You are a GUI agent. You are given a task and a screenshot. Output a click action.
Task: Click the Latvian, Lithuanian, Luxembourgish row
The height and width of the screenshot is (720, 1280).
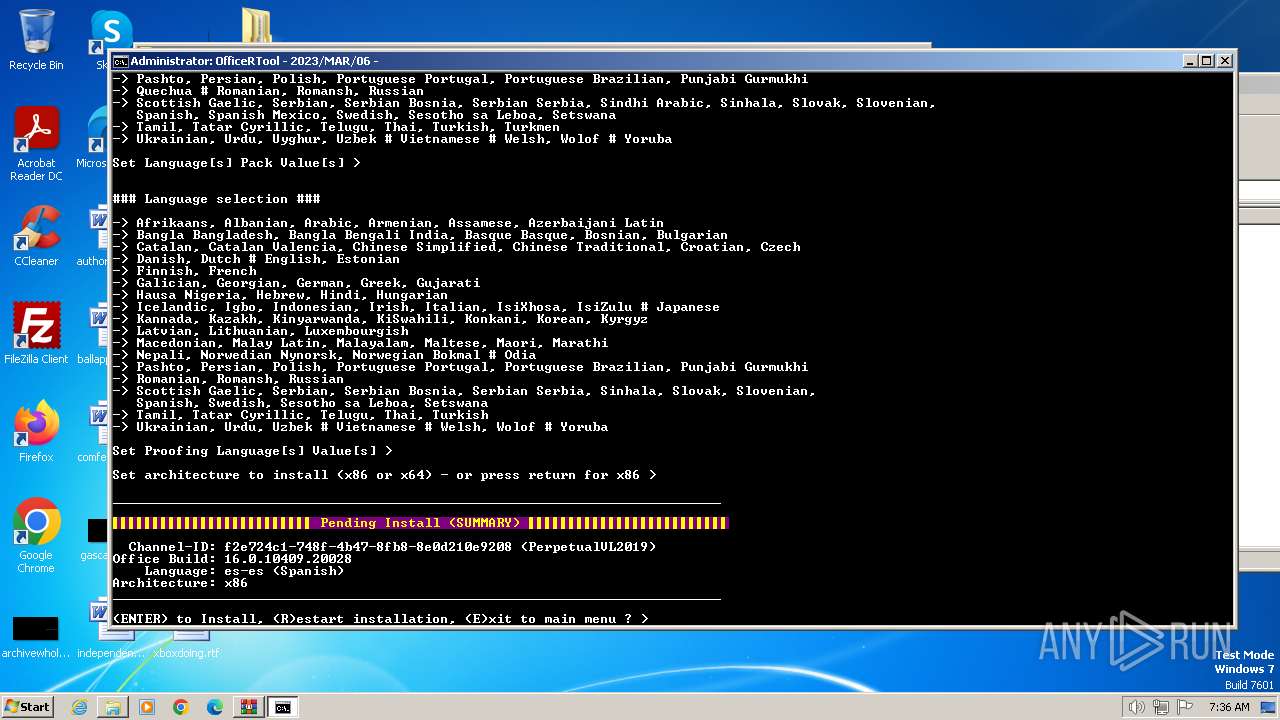260,331
